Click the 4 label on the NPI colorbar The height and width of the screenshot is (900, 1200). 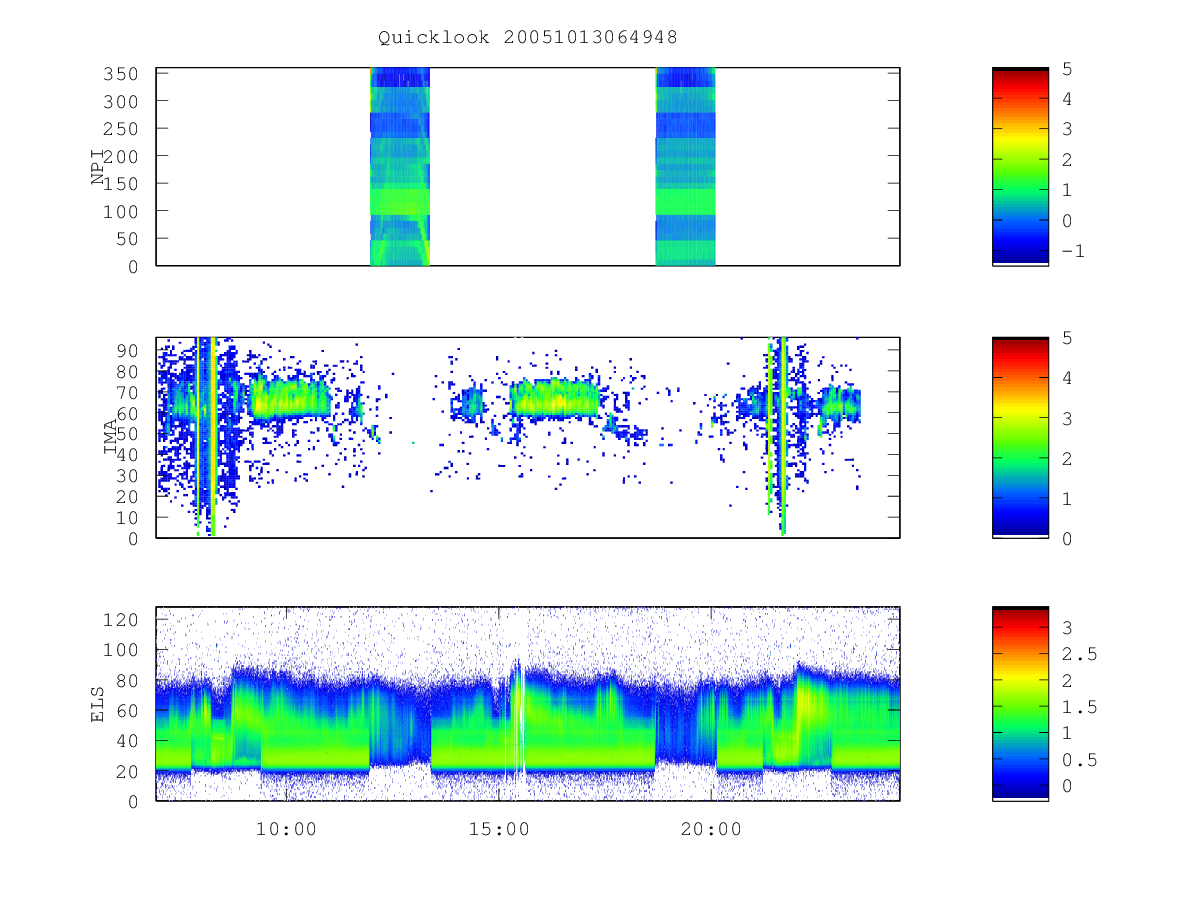click(1066, 99)
